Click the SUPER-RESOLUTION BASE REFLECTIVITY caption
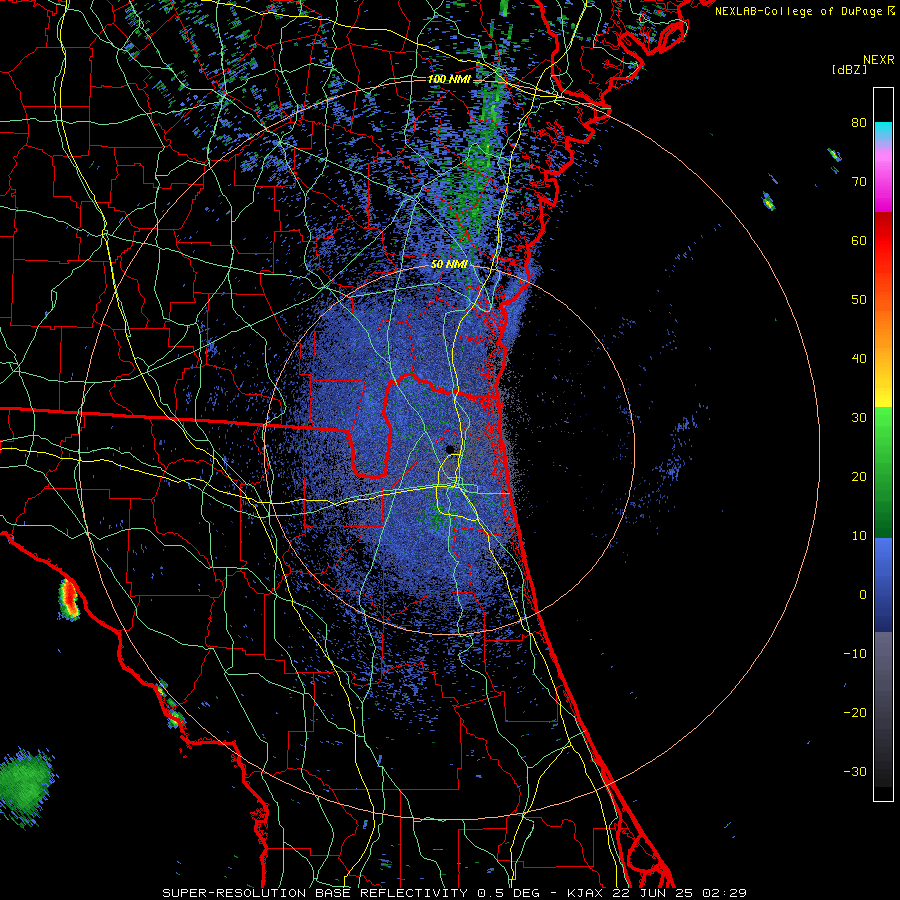900x900 pixels. click(315, 893)
